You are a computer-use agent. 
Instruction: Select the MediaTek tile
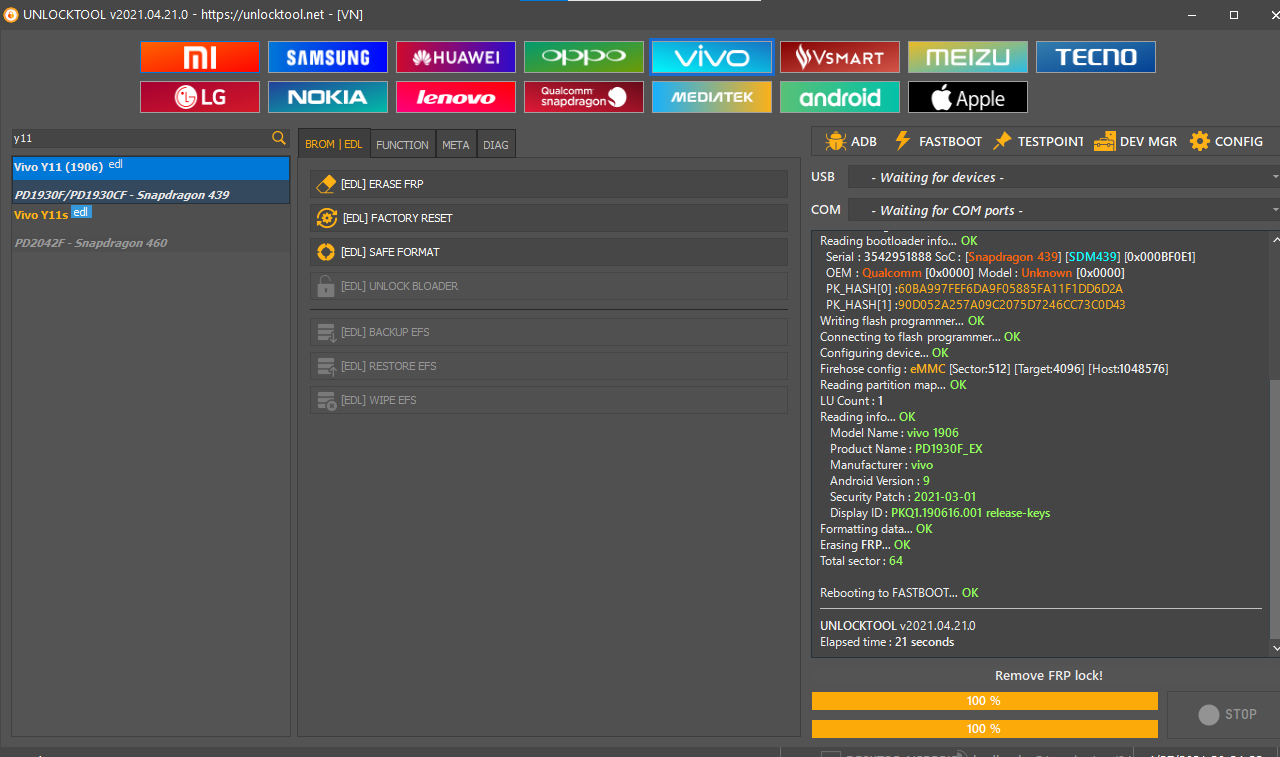click(712, 97)
